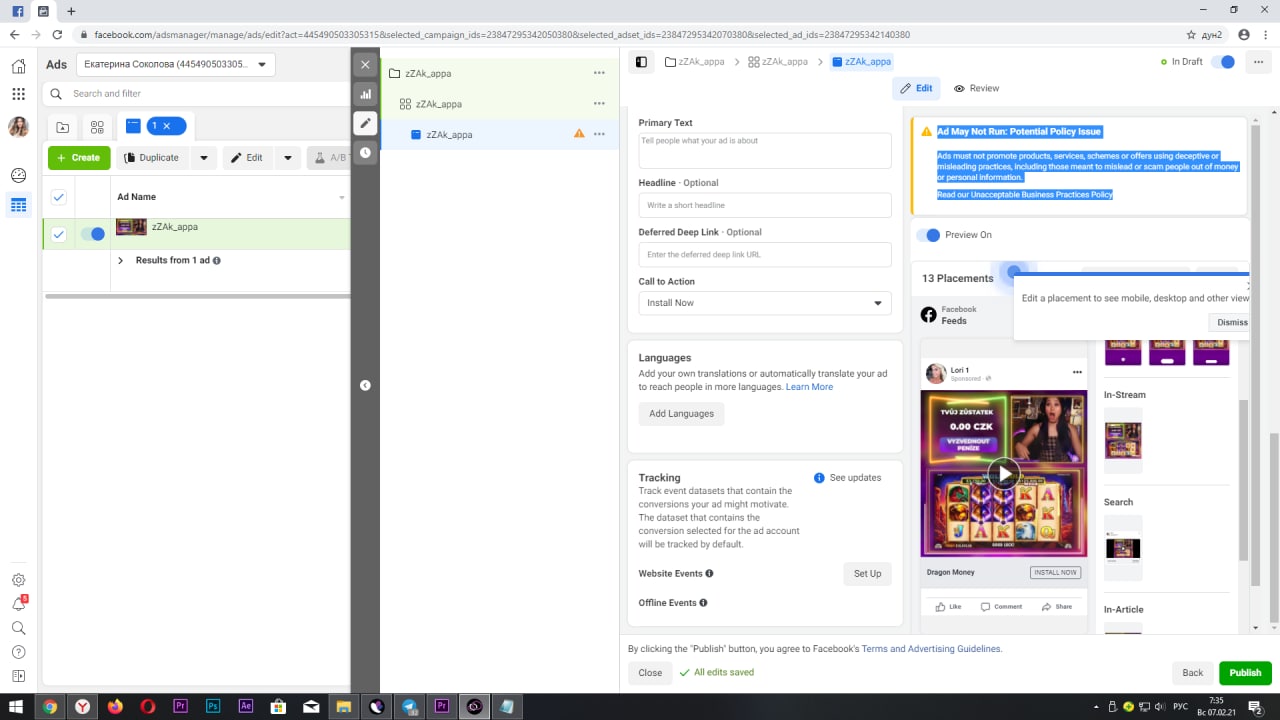Click the Add Languages button
The image size is (1280, 720).
click(x=681, y=414)
